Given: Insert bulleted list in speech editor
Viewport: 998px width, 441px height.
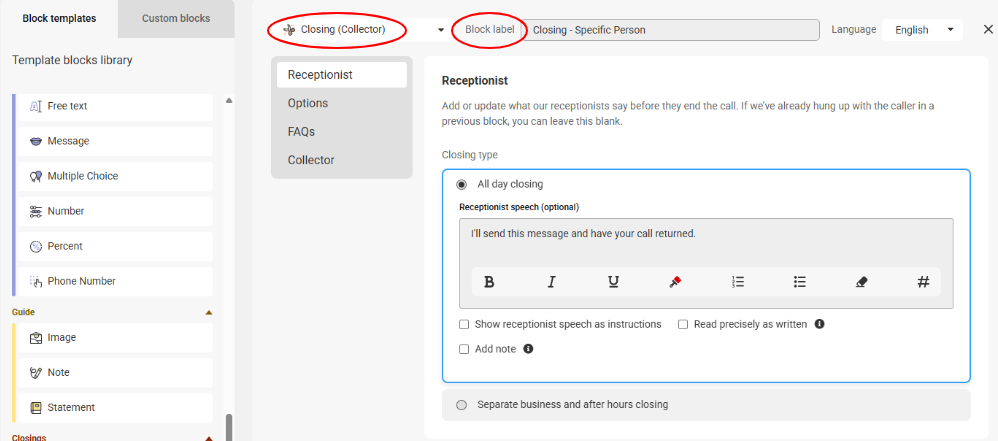Looking at the screenshot, I should pyautogui.click(x=799, y=282).
